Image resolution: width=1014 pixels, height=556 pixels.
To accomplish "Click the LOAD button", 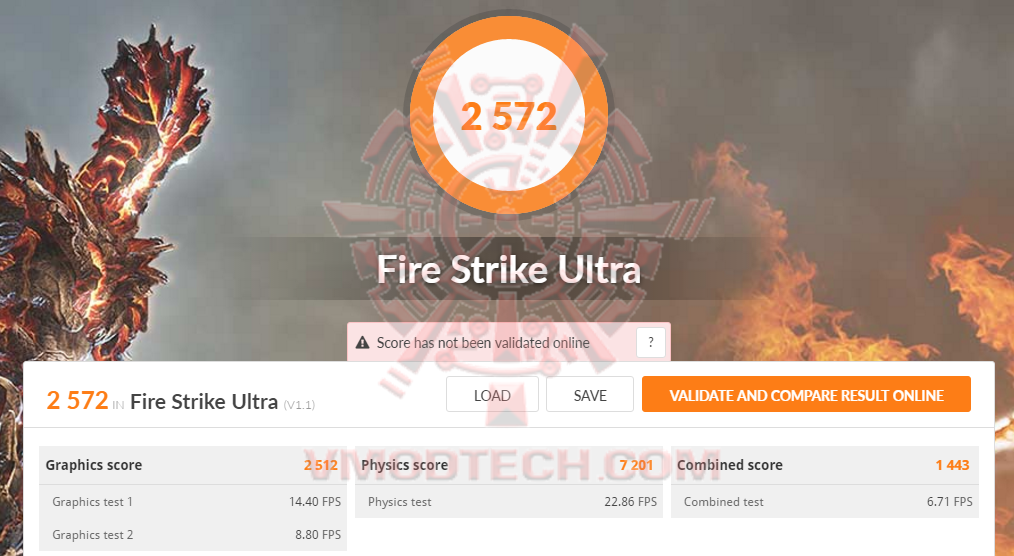I will (492, 394).
